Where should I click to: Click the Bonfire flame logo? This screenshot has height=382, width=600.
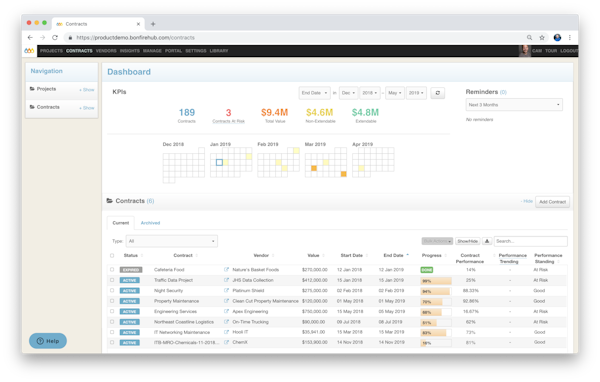pos(29,51)
